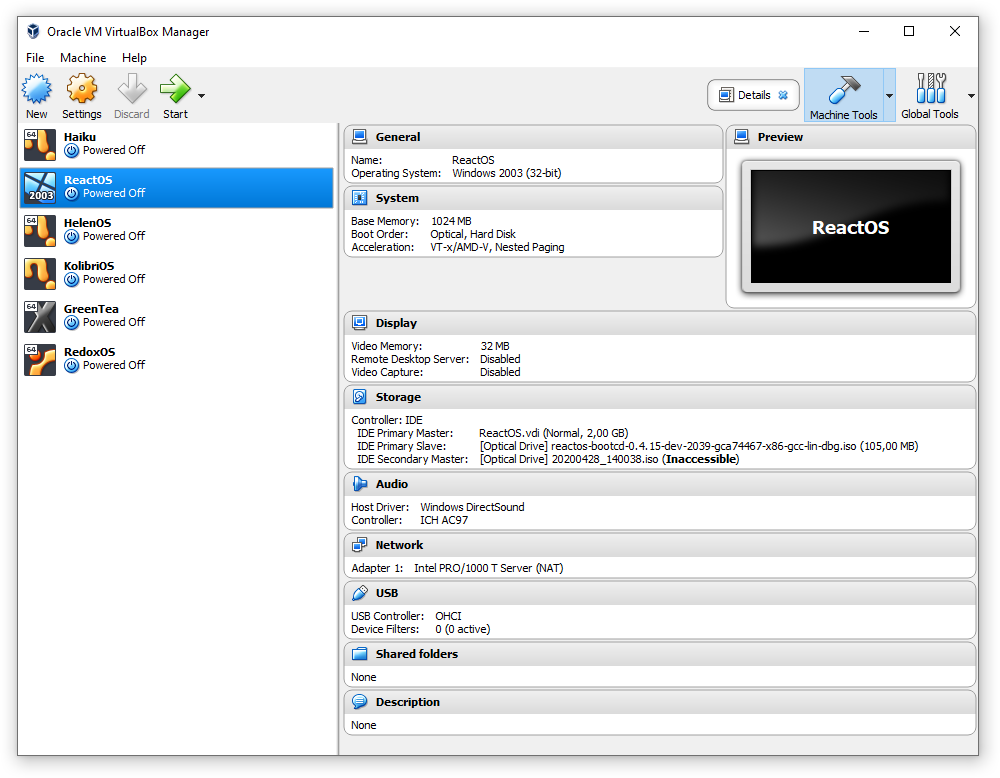Open Settings with the gear icon
The image size is (1000, 778).
pos(82,90)
